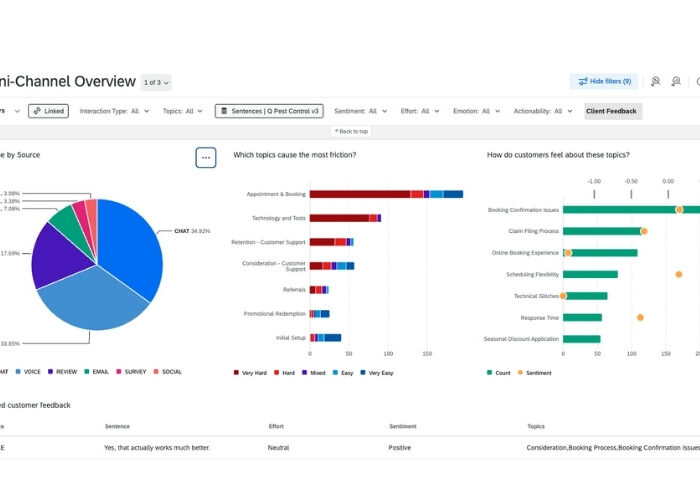Expand the Sentiment filter dropdown
The height and width of the screenshot is (500, 700).
click(361, 111)
